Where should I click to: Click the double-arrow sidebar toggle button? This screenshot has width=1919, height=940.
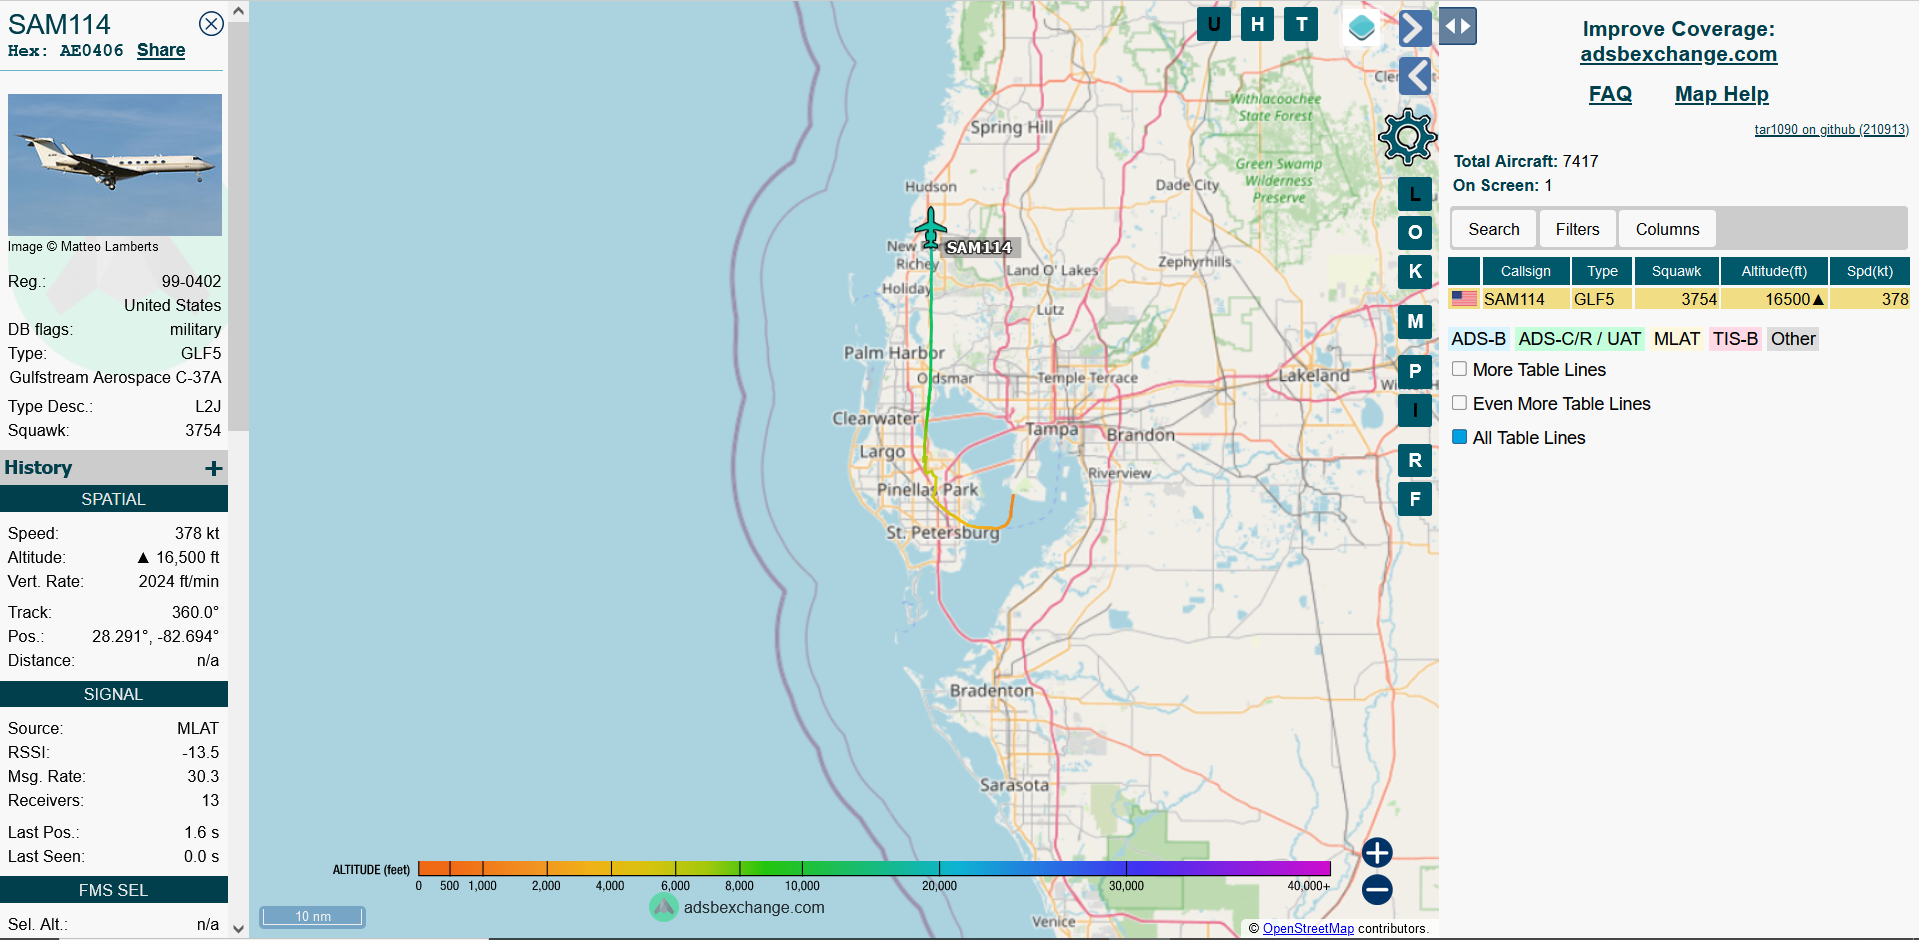click(x=1458, y=27)
